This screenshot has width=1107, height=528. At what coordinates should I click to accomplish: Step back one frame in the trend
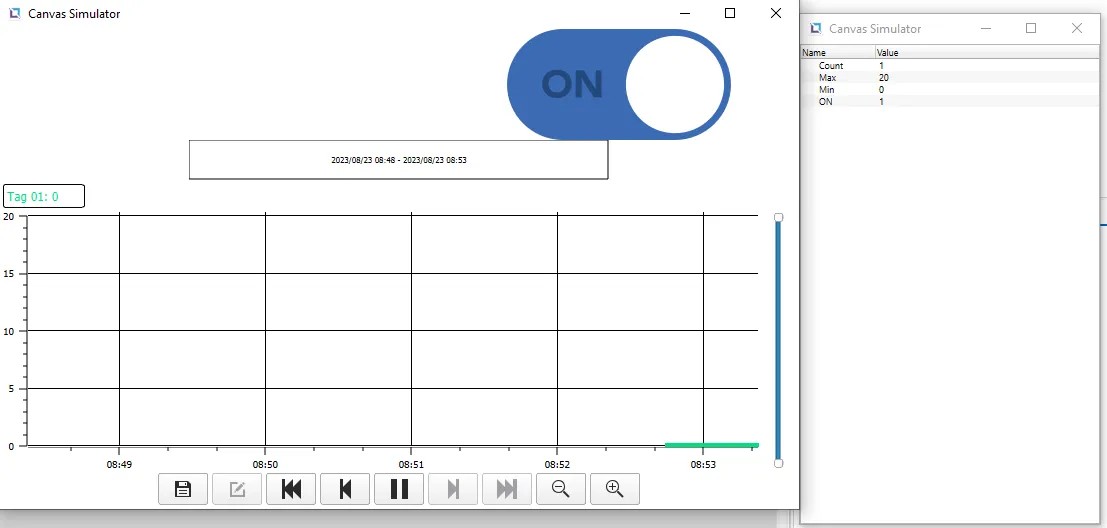coord(345,489)
